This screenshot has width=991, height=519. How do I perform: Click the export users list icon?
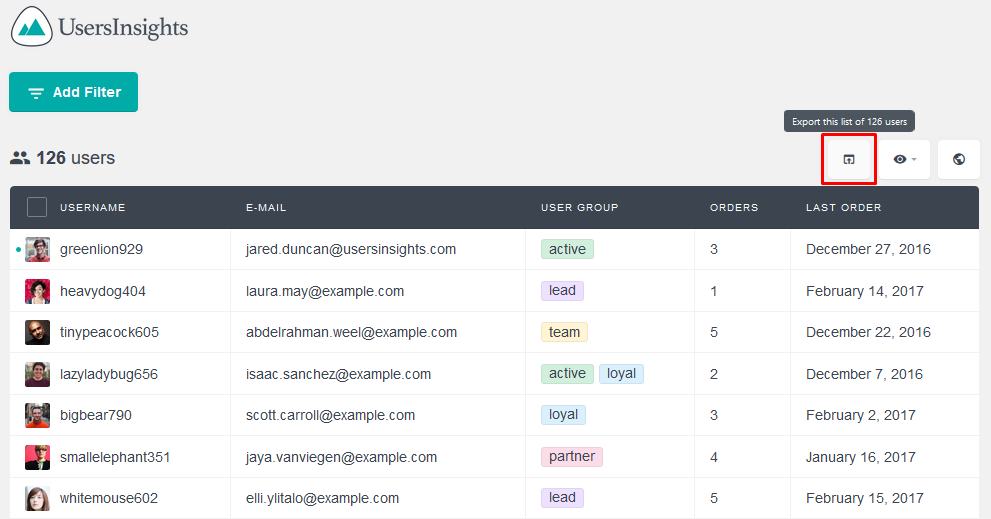849,159
